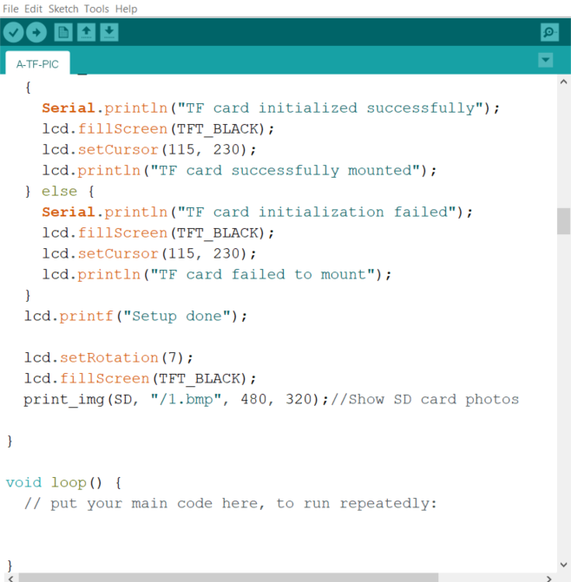Create a new sketch file
Image resolution: width=571 pixels, height=582 pixels.
click(x=63, y=32)
